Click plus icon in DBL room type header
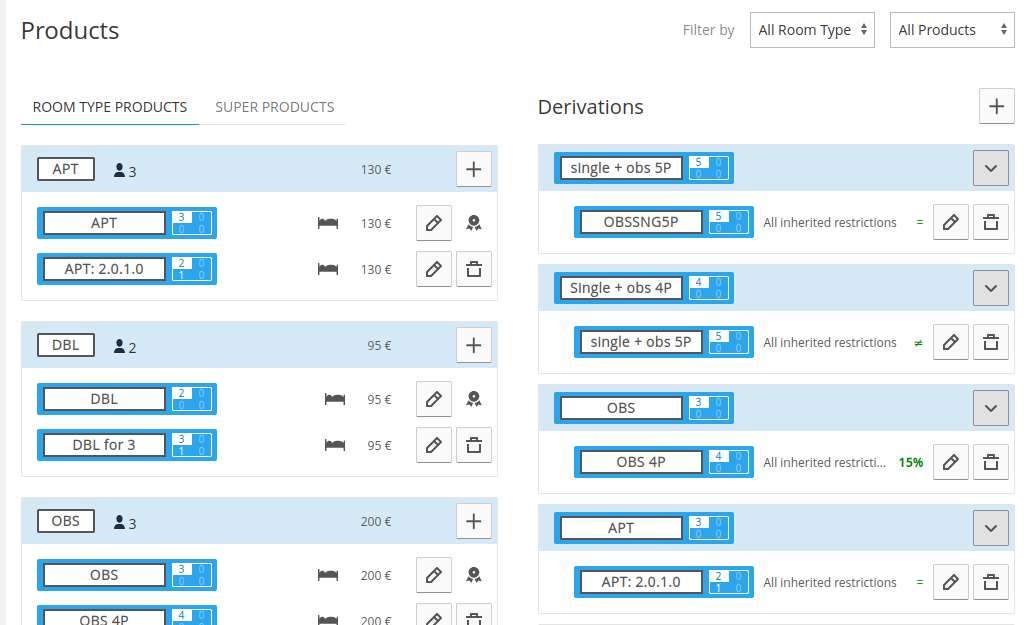This screenshot has height=625, width=1026. coord(474,345)
